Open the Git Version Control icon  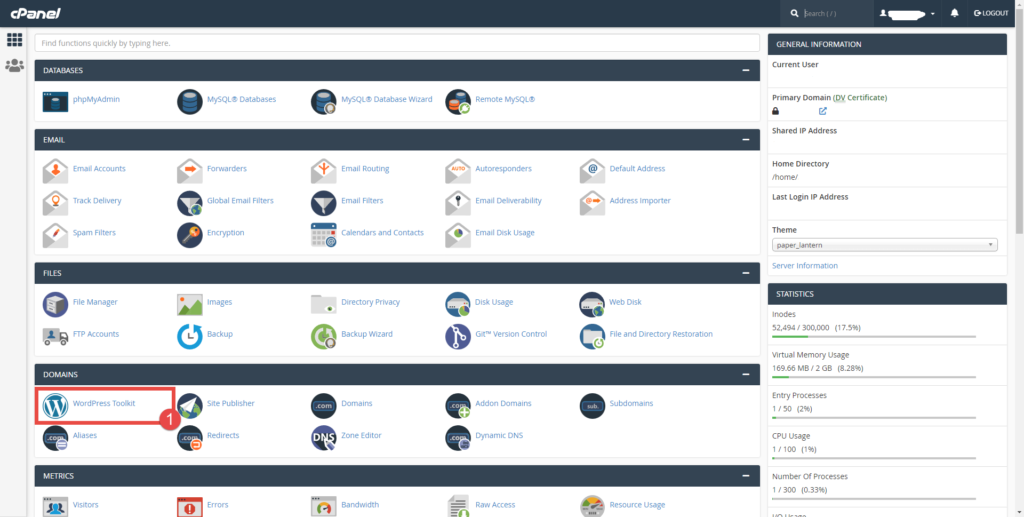[x=458, y=335]
